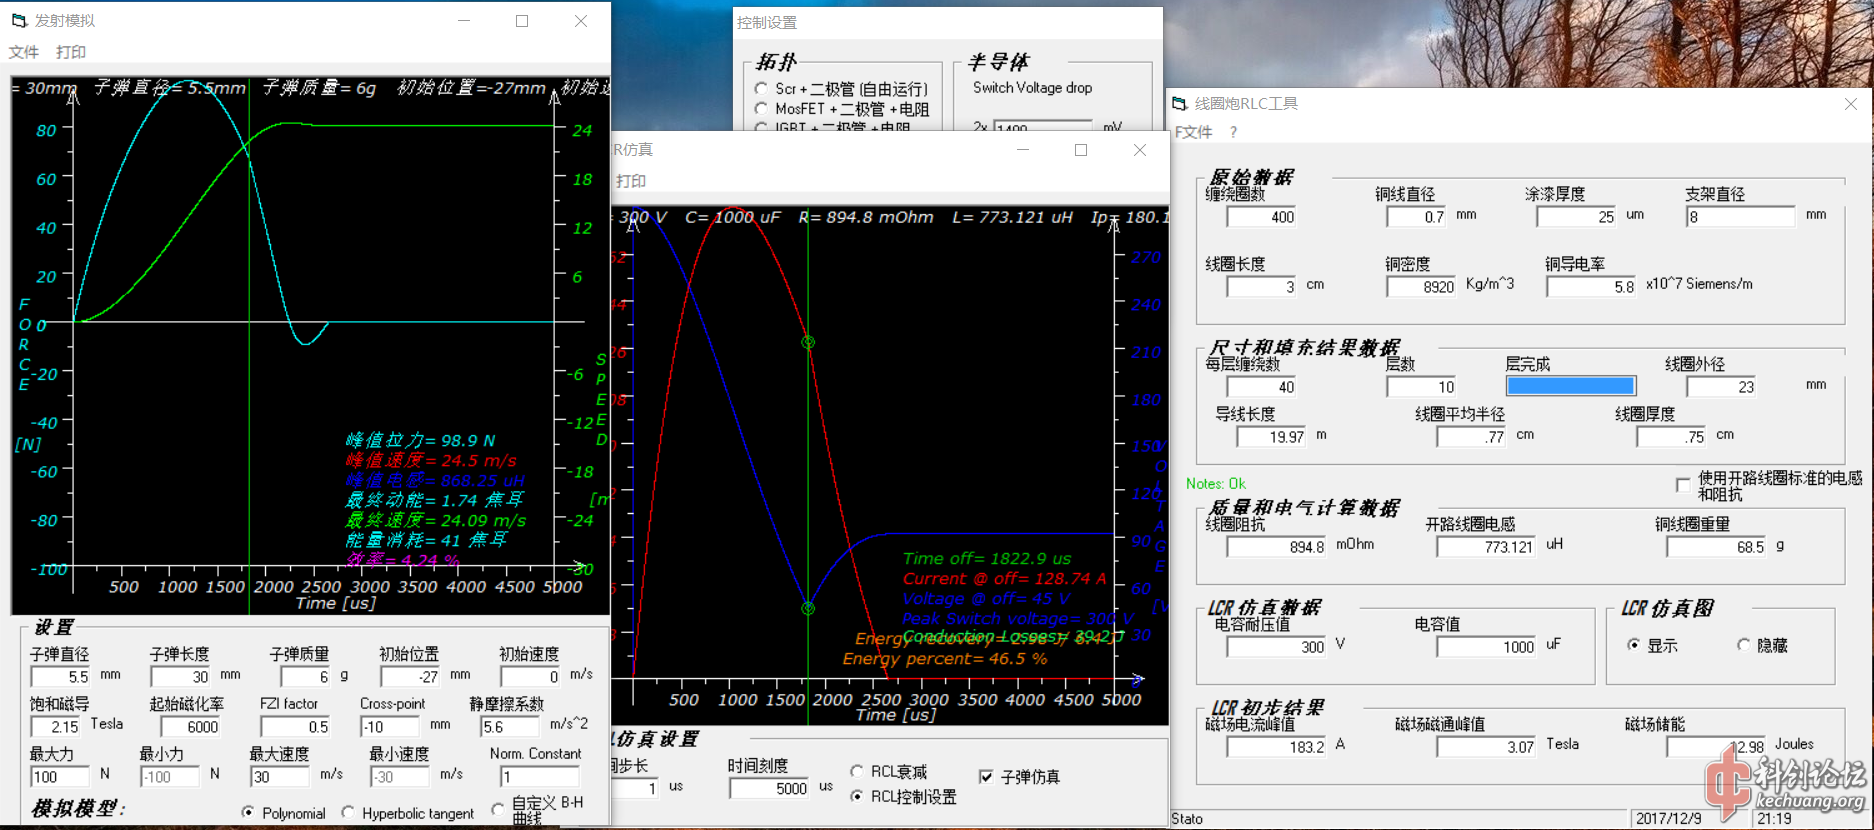Click the 起始磁化率 input field

[190, 727]
